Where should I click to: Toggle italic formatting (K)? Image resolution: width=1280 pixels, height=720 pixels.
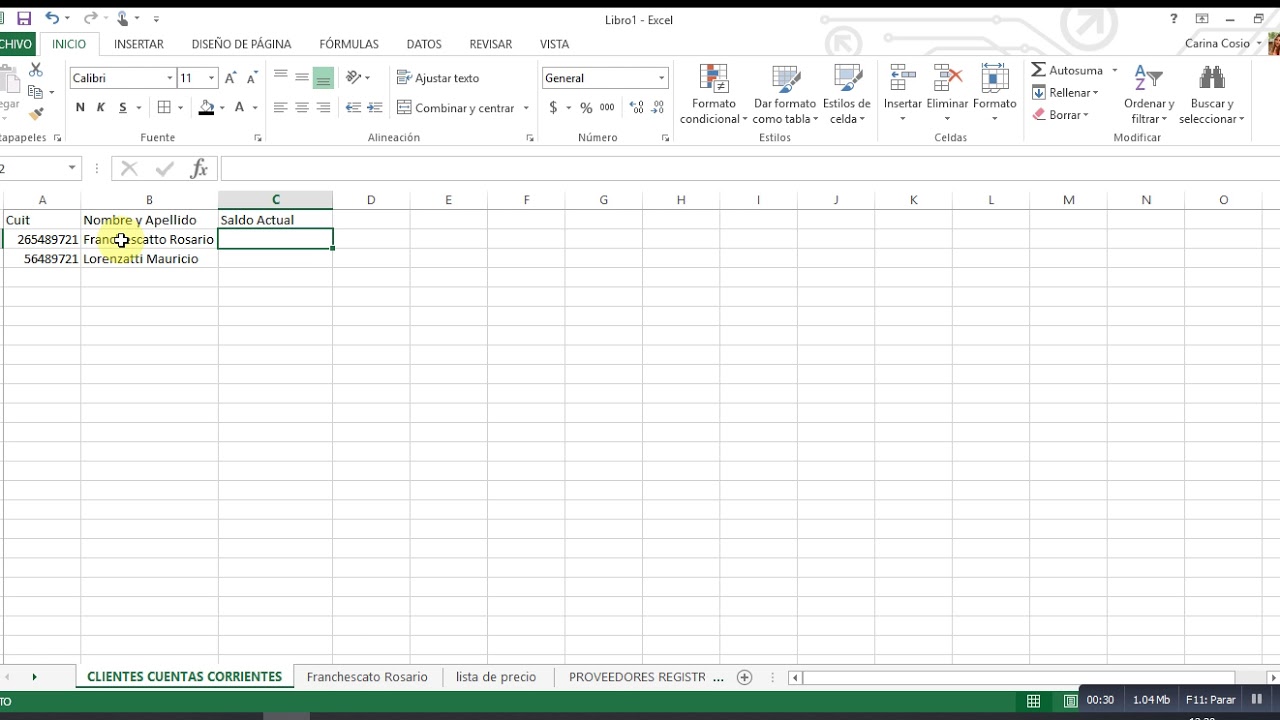click(x=101, y=108)
